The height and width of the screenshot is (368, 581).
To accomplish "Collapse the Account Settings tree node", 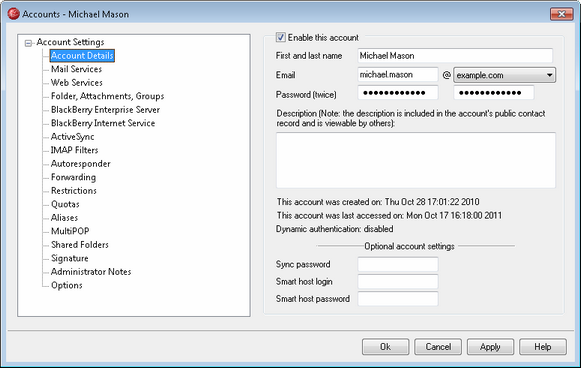I will pos(28,43).
